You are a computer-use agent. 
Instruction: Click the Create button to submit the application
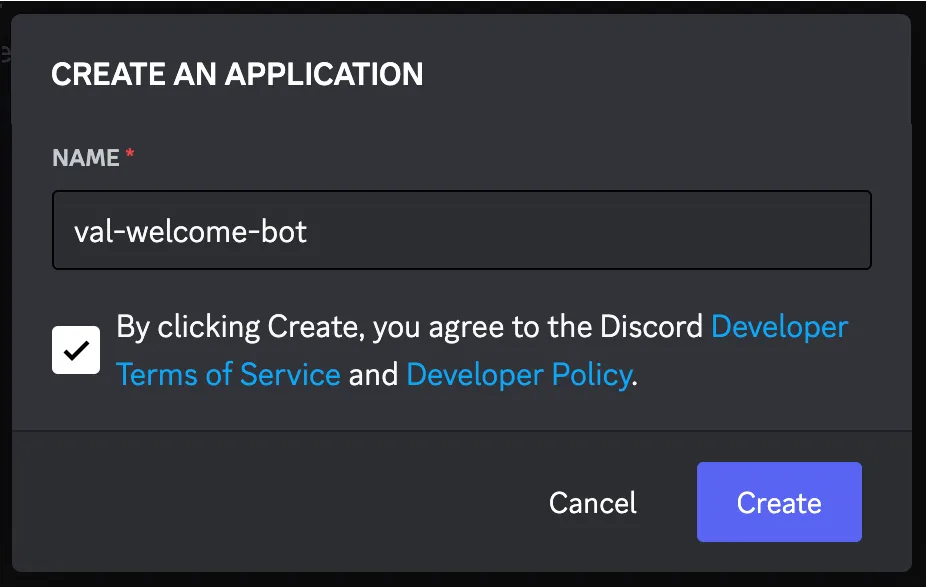click(x=779, y=502)
